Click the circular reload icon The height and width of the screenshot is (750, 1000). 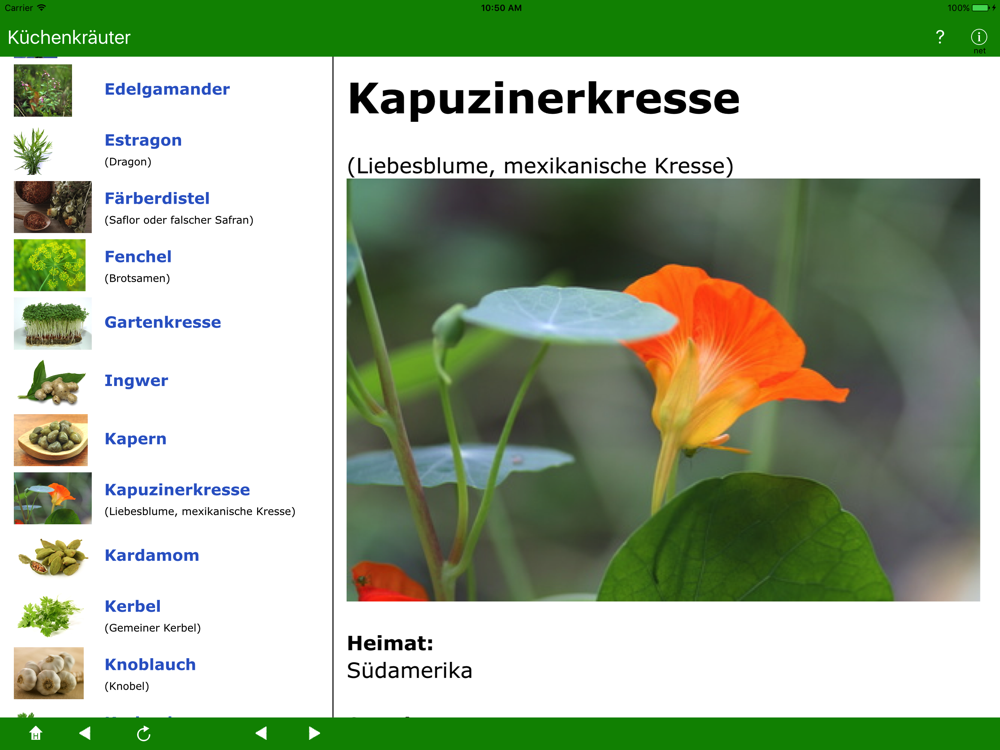point(144,734)
